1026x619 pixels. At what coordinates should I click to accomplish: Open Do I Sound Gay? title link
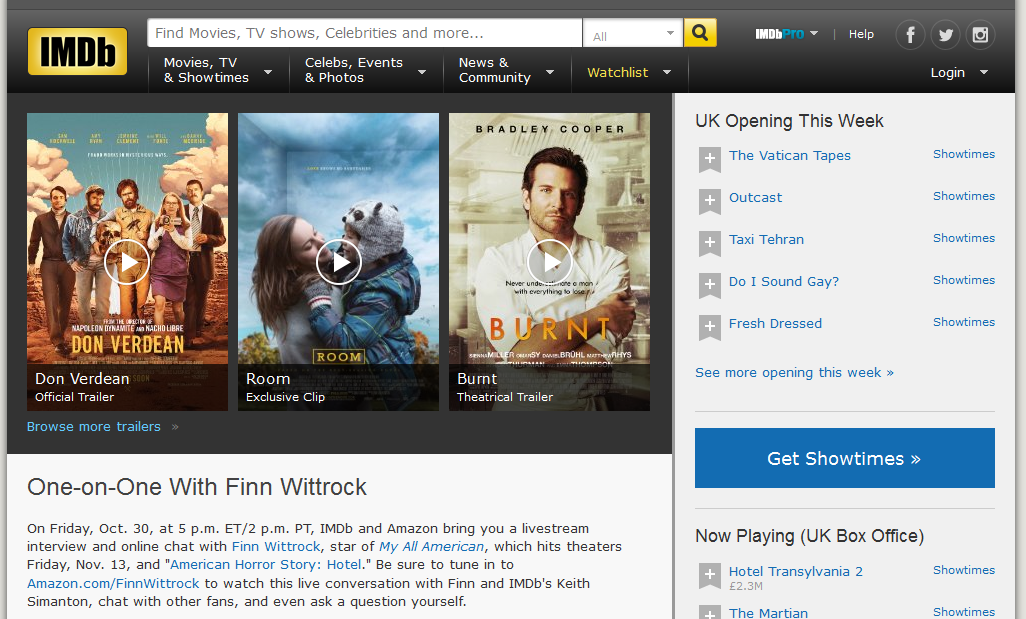[x=784, y=281]
